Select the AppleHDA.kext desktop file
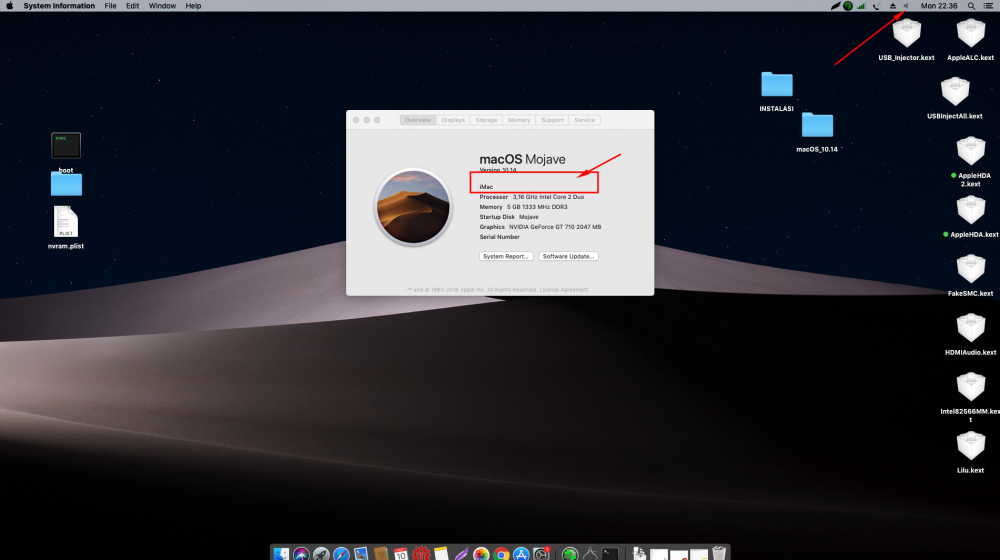The image size is (1000, 560). pos(971,216)
